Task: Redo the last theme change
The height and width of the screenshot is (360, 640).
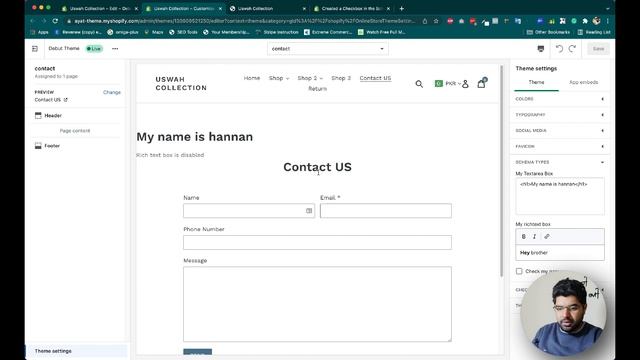Action: pyautogui.click(x=572, y=49)
